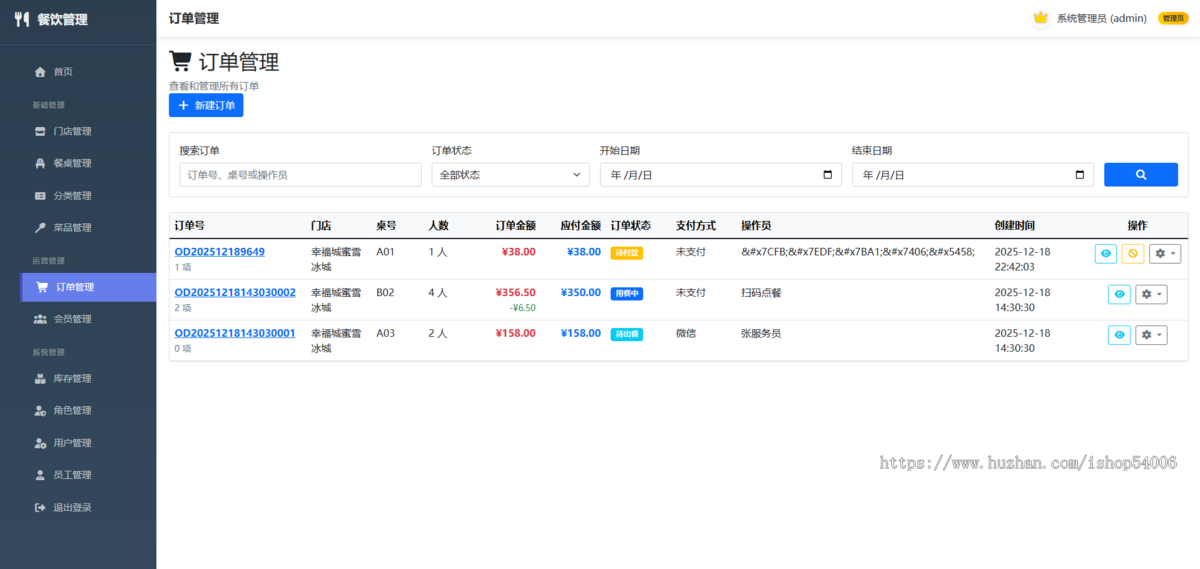Open calendar picker icon of 结束日期
This screenshot has height=569, width=1200.
pos(1079,175)
